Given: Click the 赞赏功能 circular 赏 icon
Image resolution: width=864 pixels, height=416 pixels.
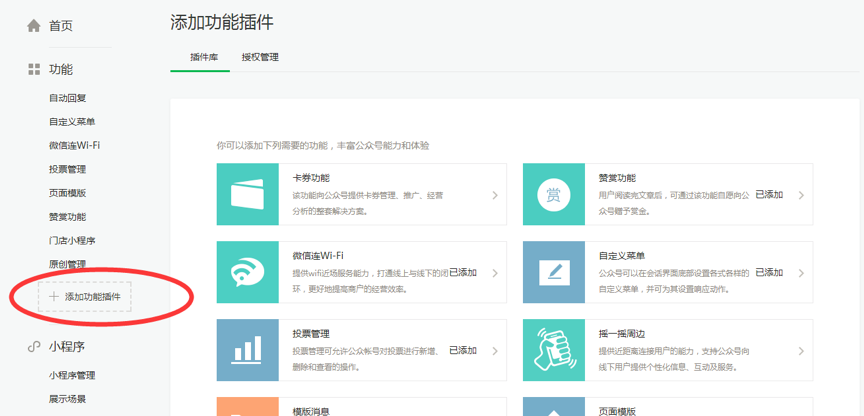Looking at the screenshot, I should pyautogui.click(x=554, y=195).
